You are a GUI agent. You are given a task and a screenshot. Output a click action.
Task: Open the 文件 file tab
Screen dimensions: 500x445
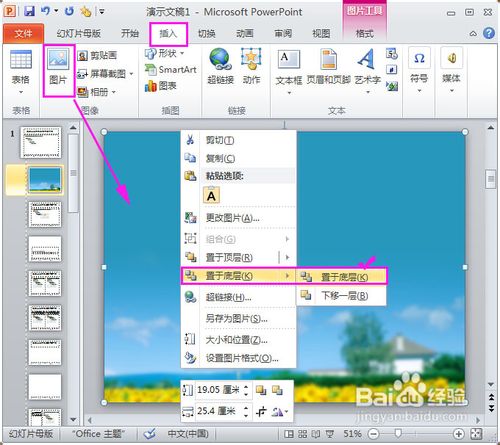coord(23,33)
